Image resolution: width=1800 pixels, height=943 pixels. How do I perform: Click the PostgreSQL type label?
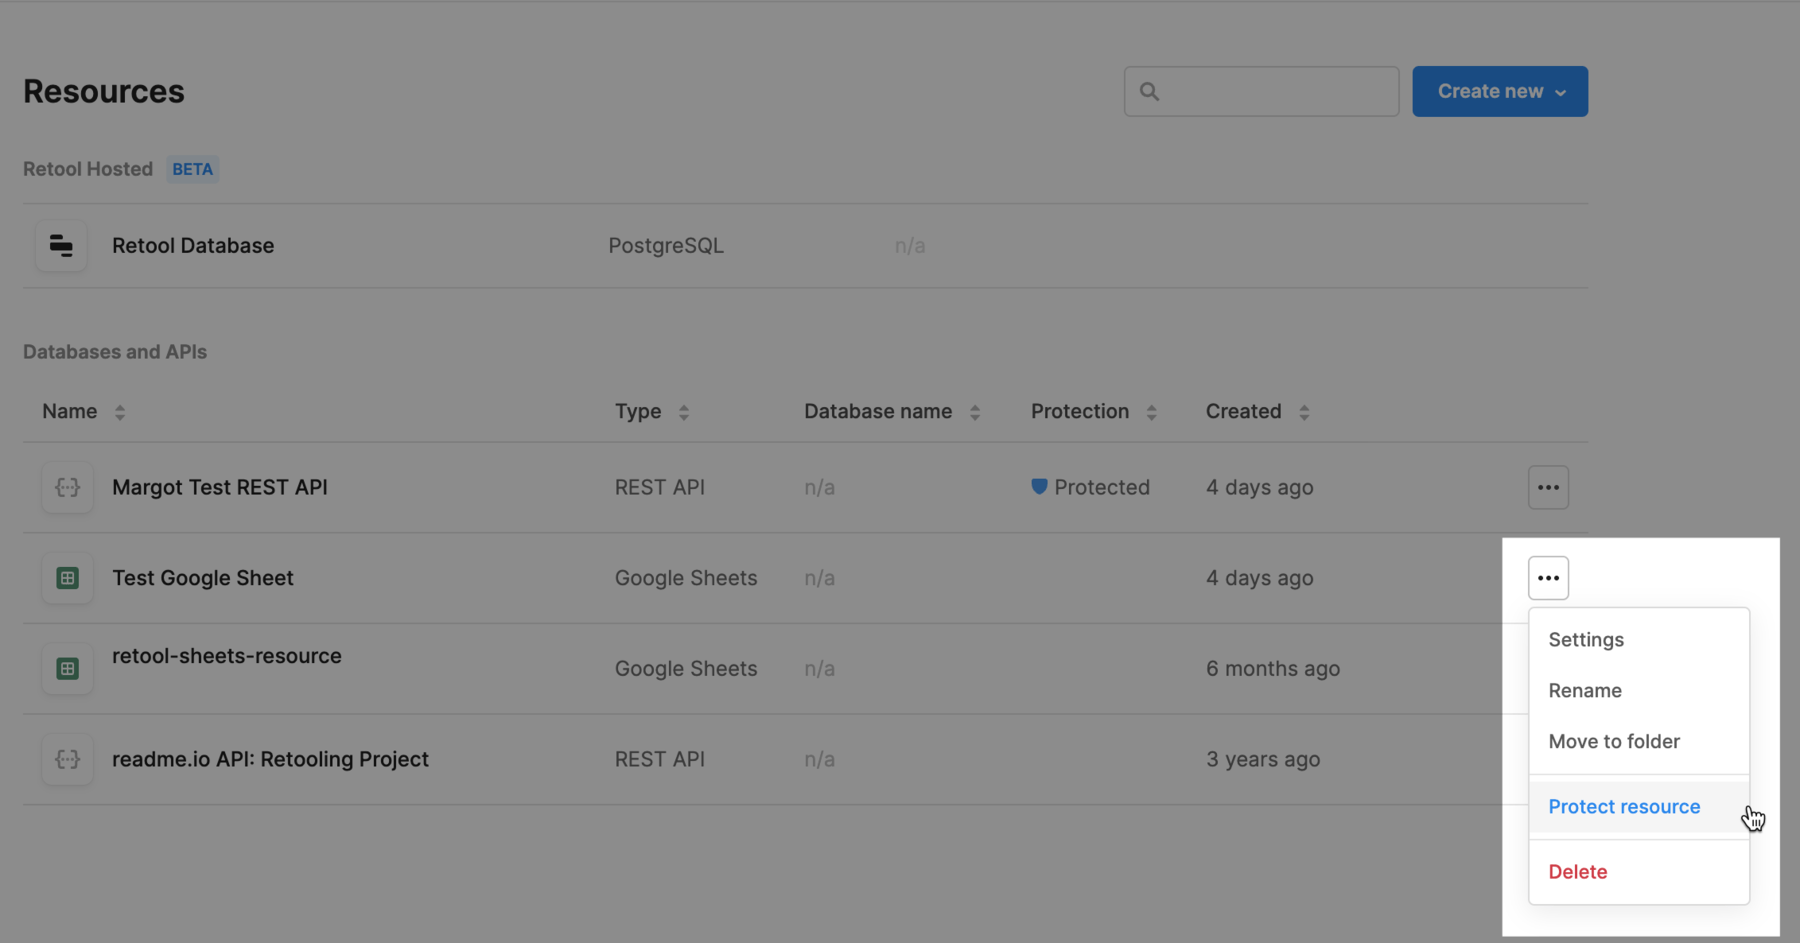[666, 246]
